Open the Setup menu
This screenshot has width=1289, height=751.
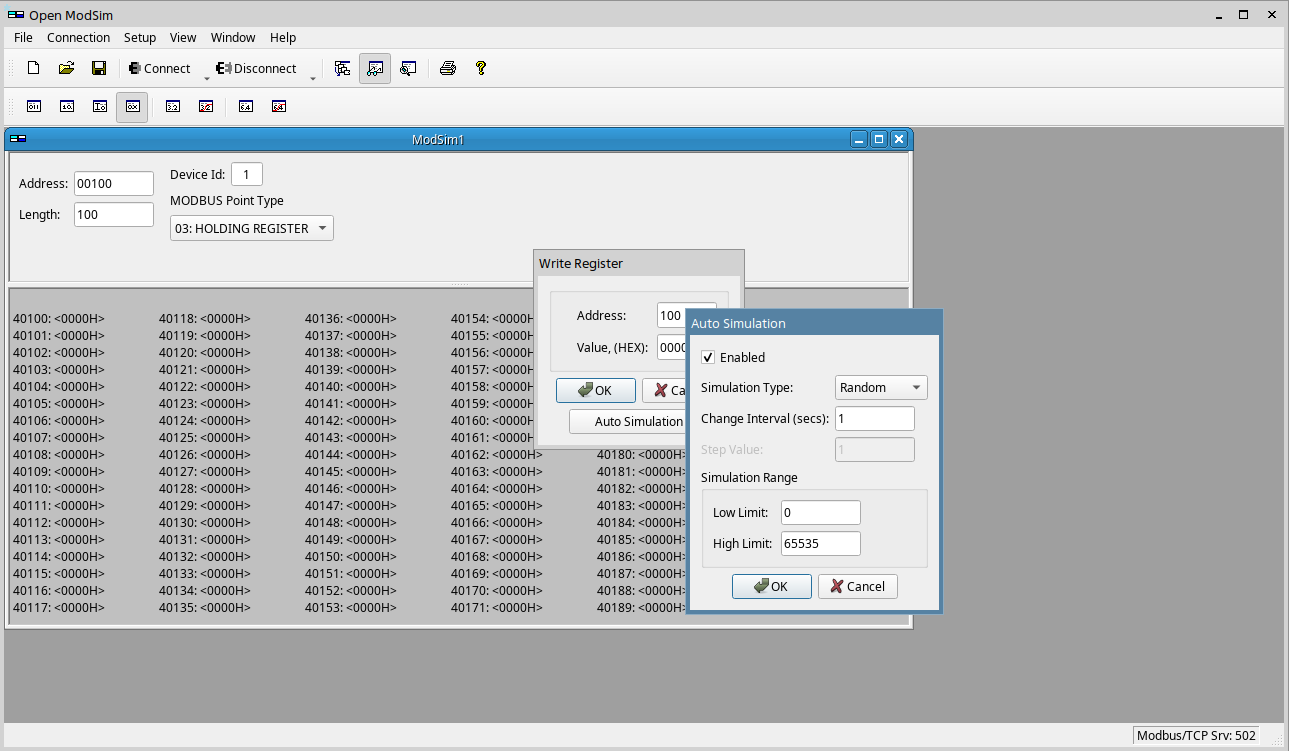coord(140,38)
